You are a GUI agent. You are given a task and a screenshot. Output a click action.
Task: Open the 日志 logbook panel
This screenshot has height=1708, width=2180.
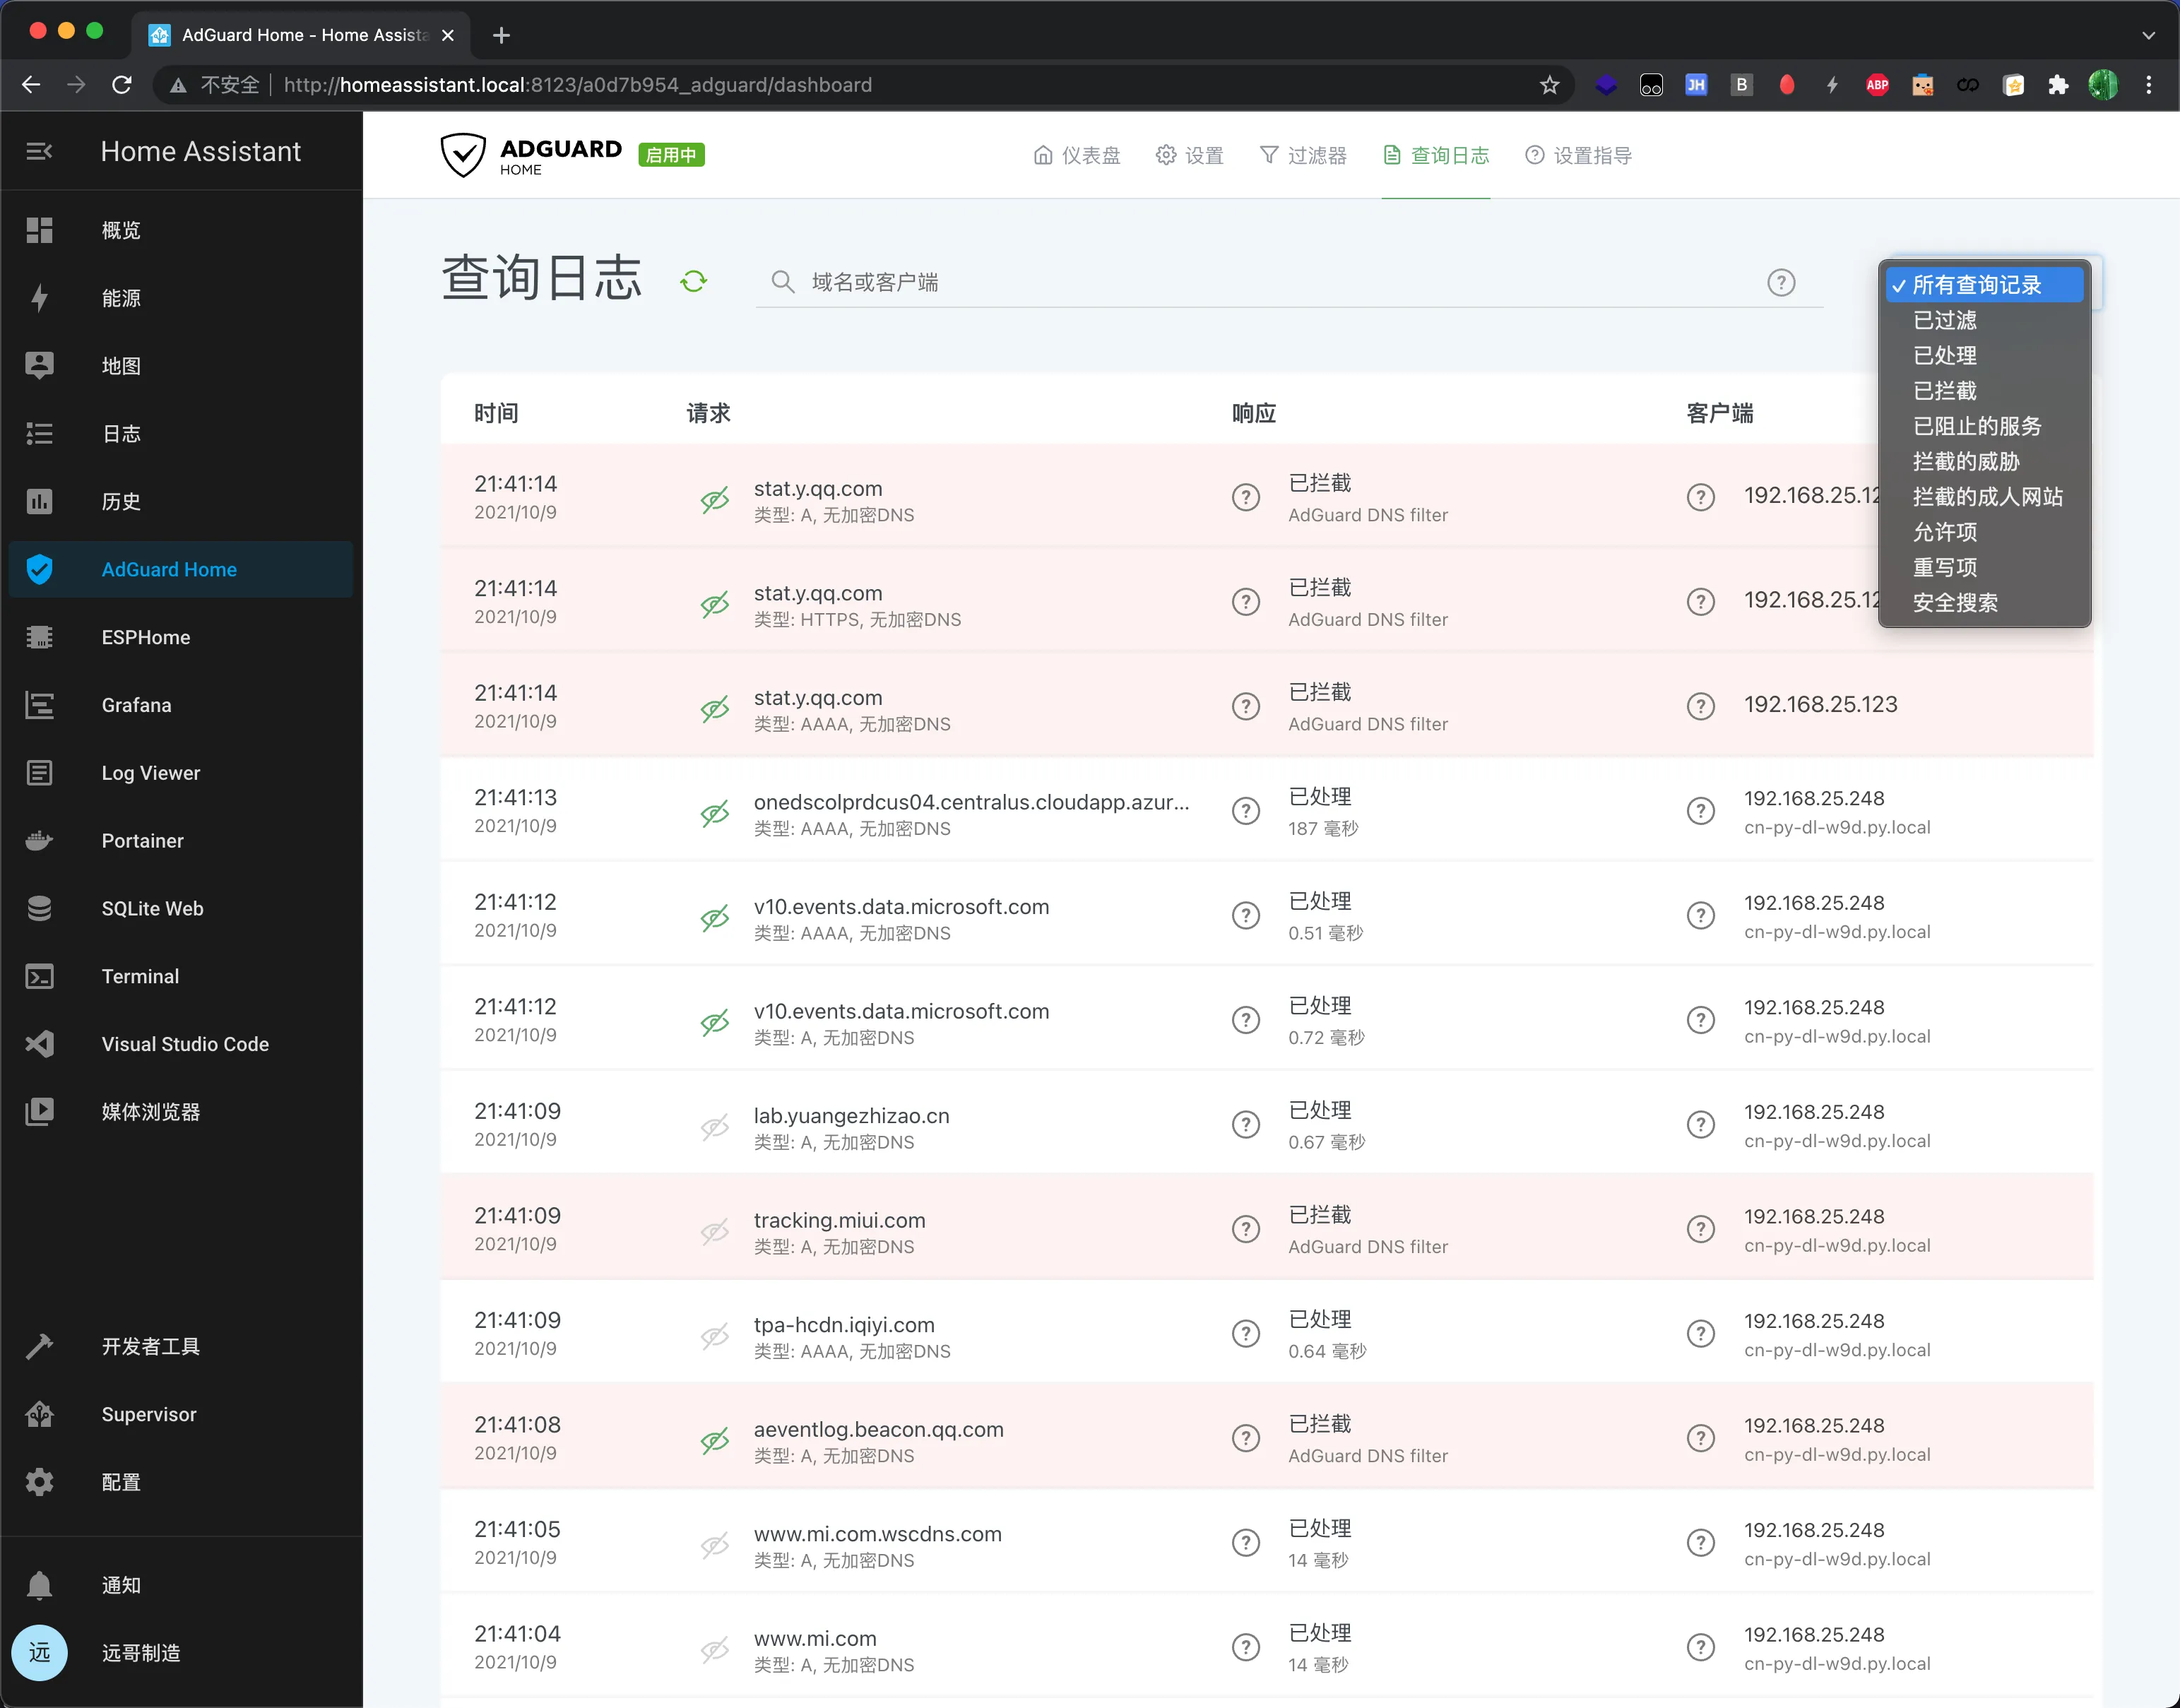(x=181, y=434)
